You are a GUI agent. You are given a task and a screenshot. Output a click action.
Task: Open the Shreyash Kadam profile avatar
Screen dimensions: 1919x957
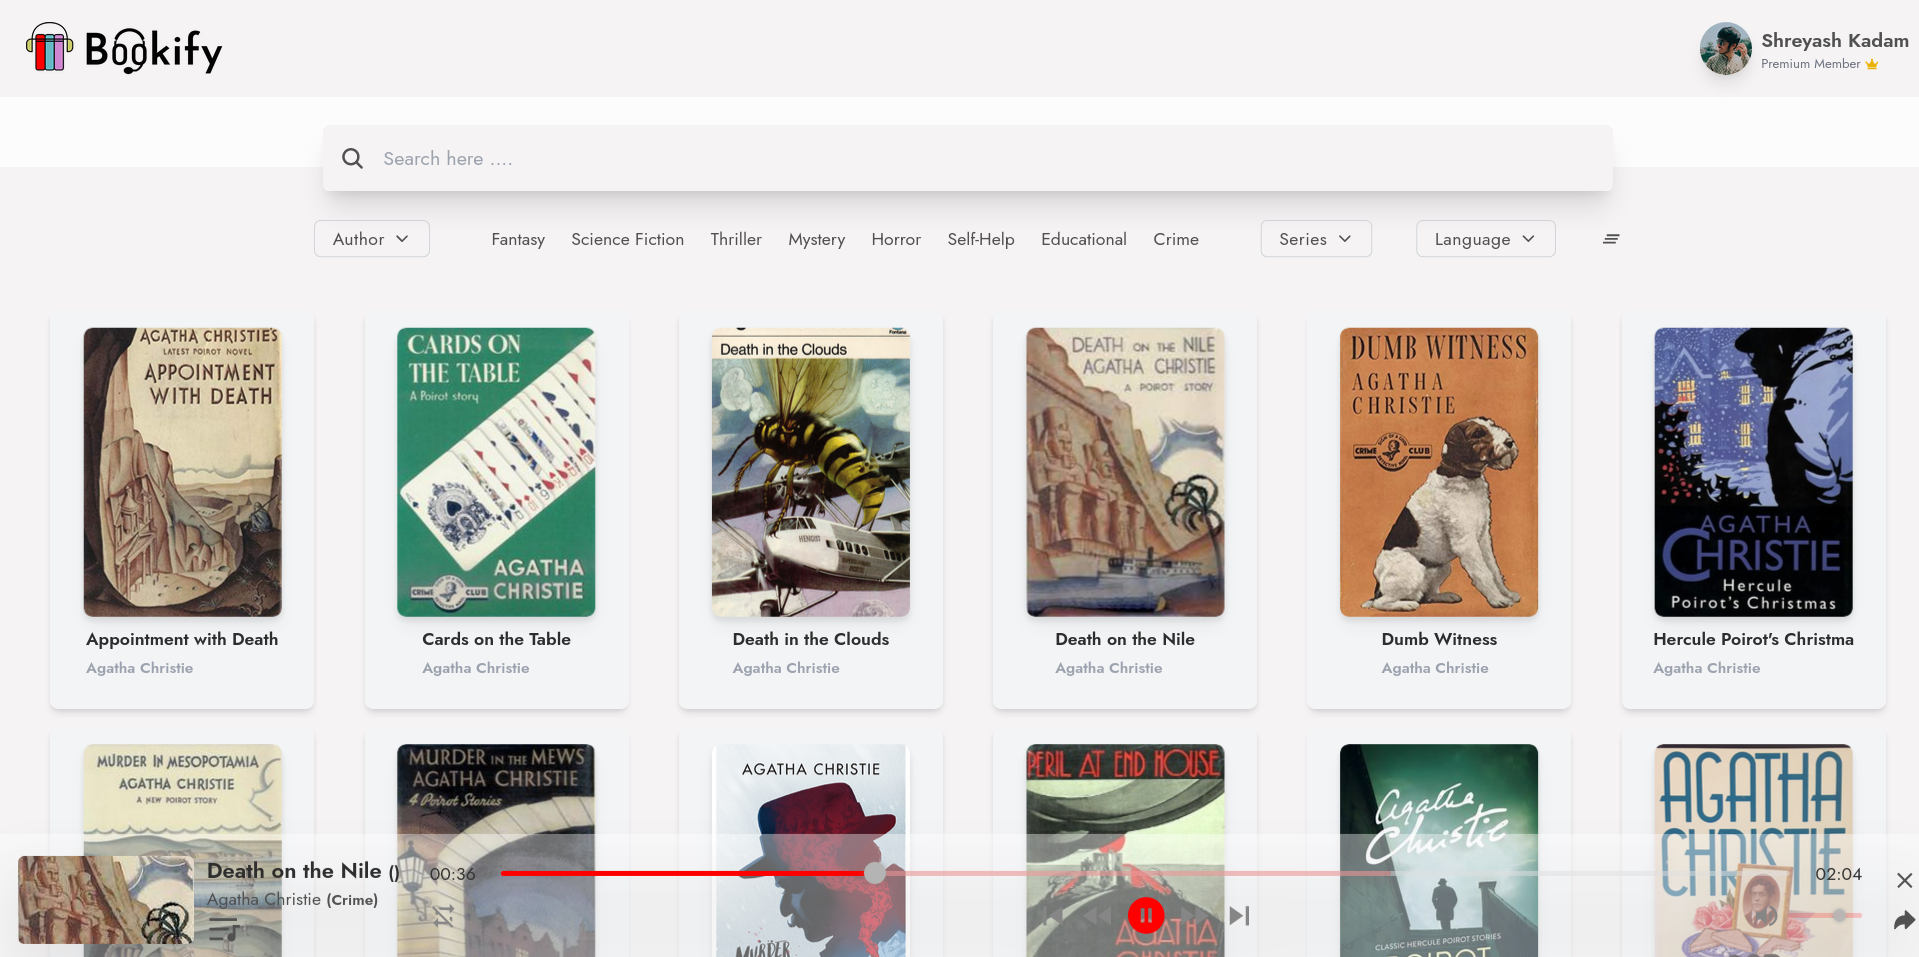click(1725, 49)
